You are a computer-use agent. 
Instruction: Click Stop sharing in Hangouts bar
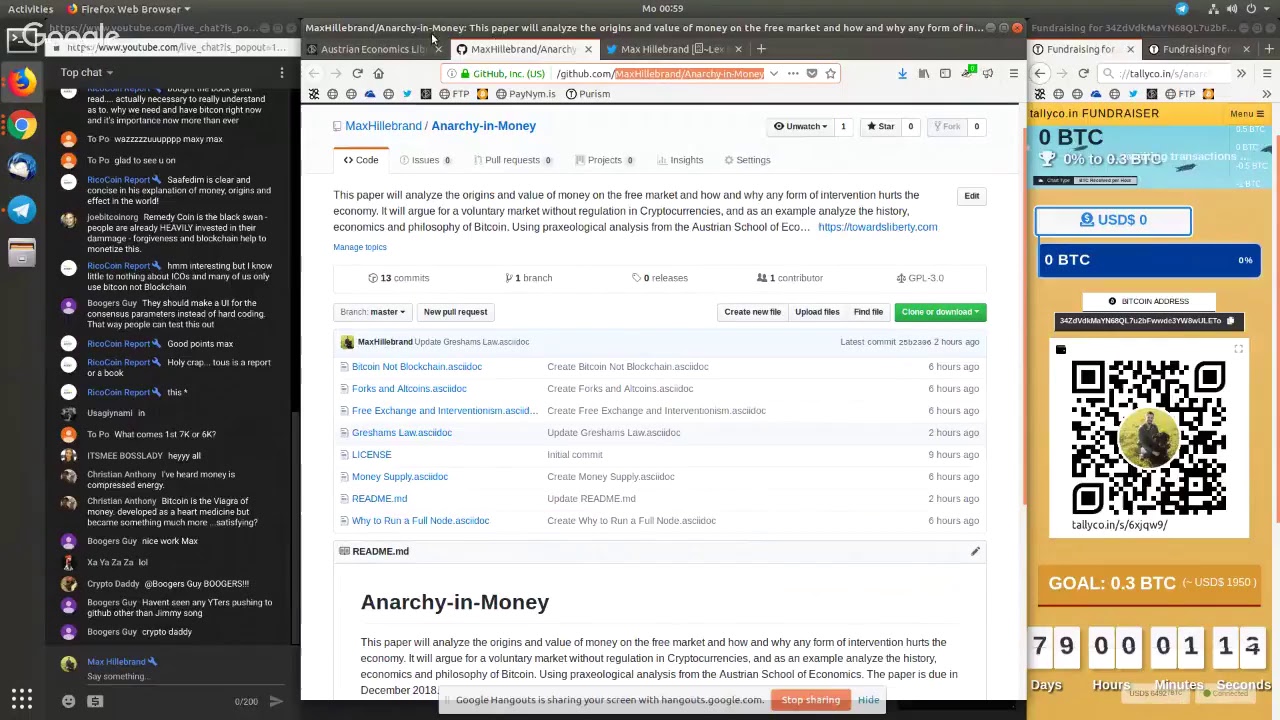tap(810, 700)
